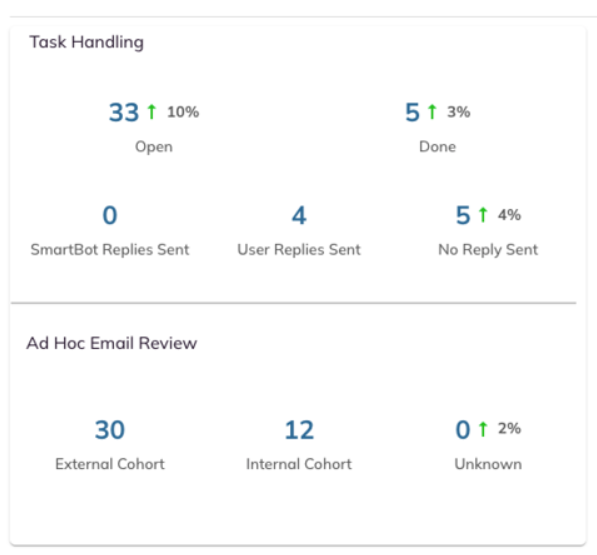The height and width of the screenshot is (555, 597).
Task: Click the green arrow beside No Reply Sent count
Action: (483, 214)
